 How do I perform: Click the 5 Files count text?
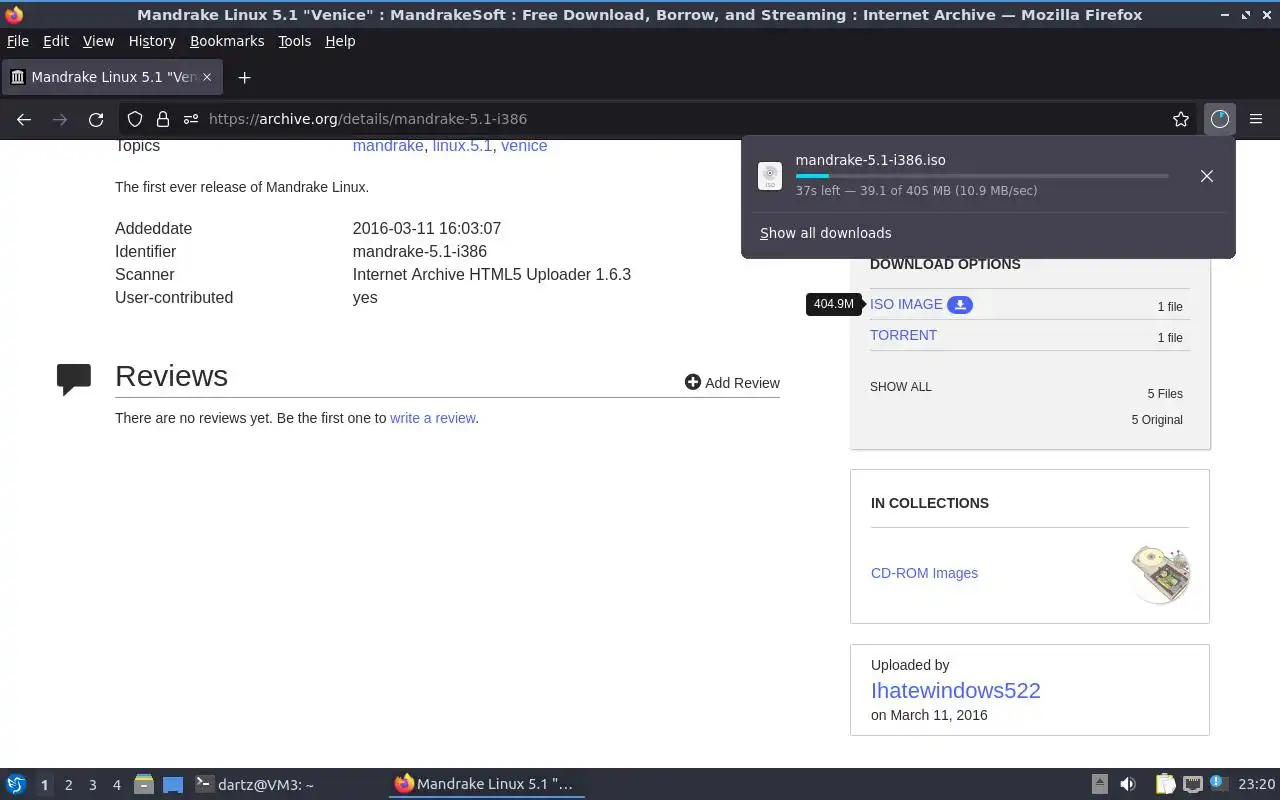1165,394
